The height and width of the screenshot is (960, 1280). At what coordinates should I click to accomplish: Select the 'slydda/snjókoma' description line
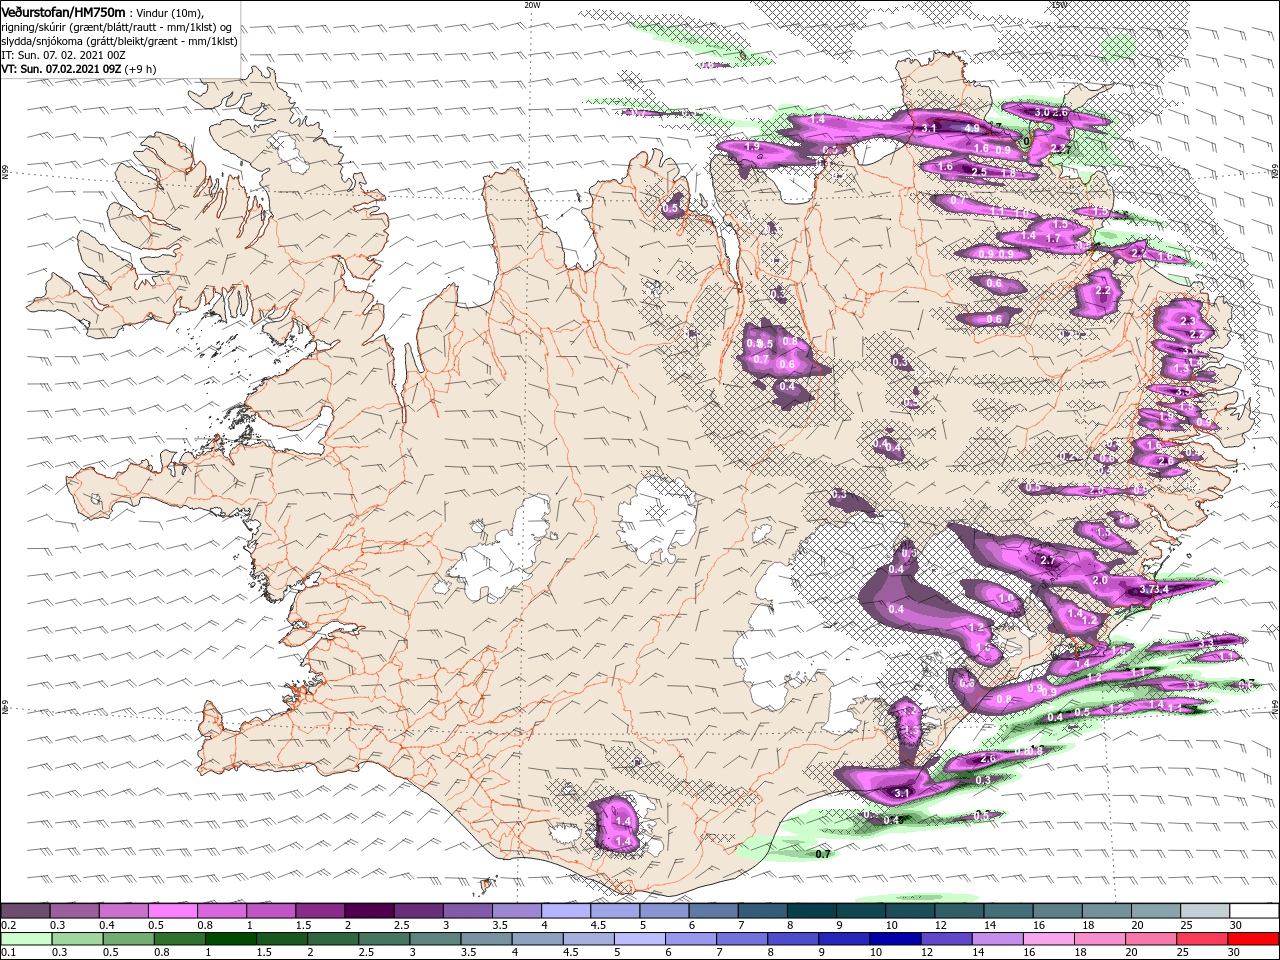click(119, 41)
